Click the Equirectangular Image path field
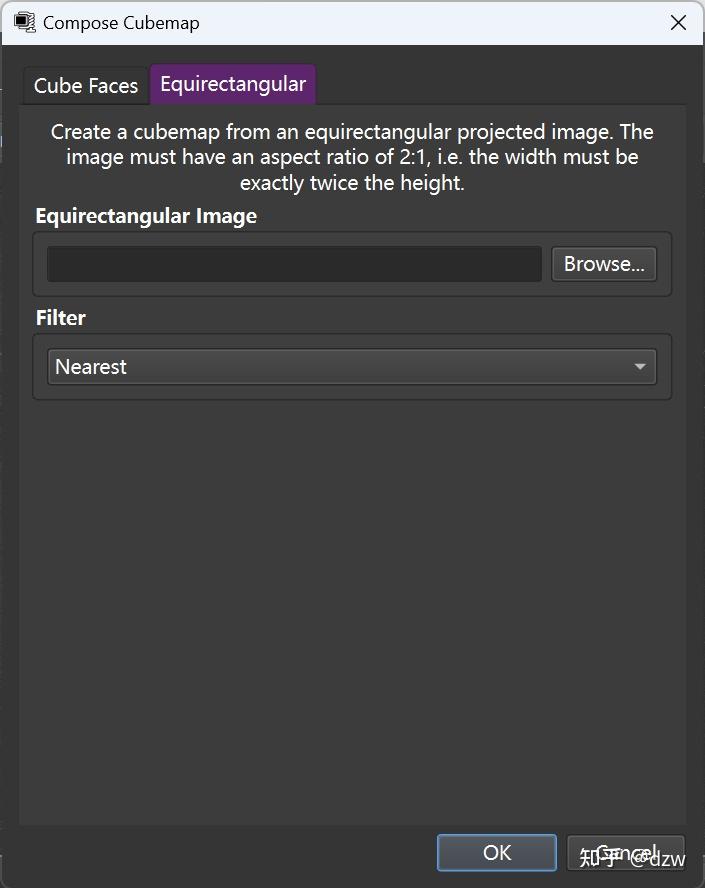This screenshot has width=705, height=888. [x=294, y=264]
